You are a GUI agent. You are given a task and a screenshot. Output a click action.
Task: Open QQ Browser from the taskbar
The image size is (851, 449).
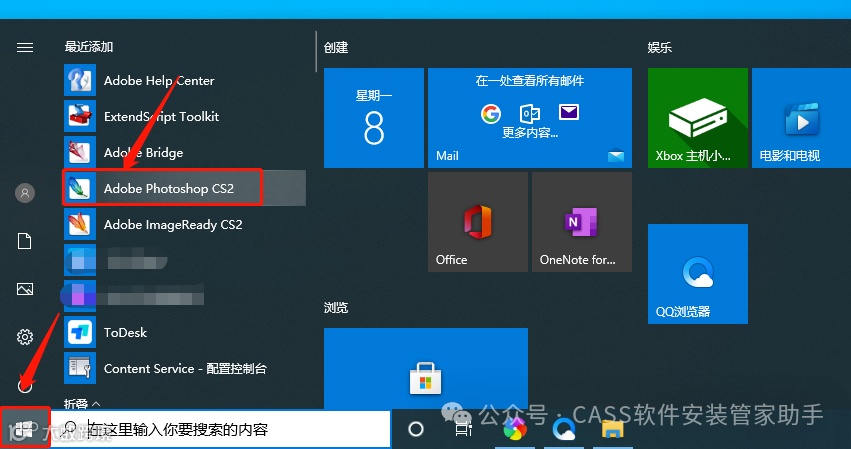564,430
